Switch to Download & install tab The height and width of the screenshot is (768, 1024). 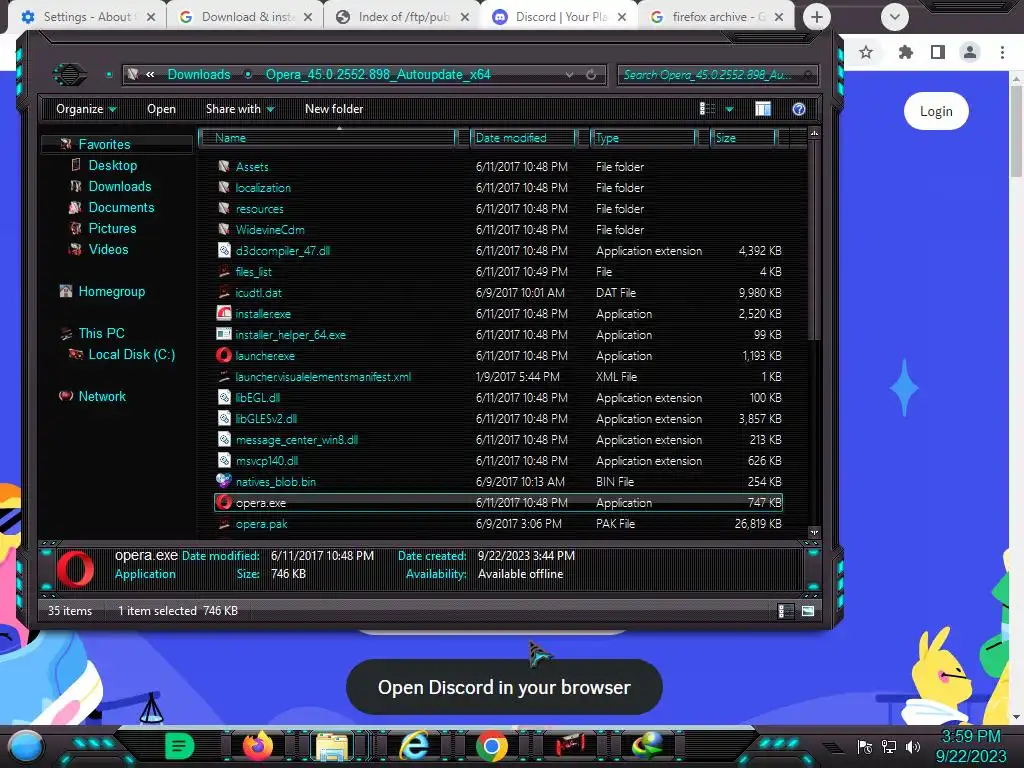point(247,17)
